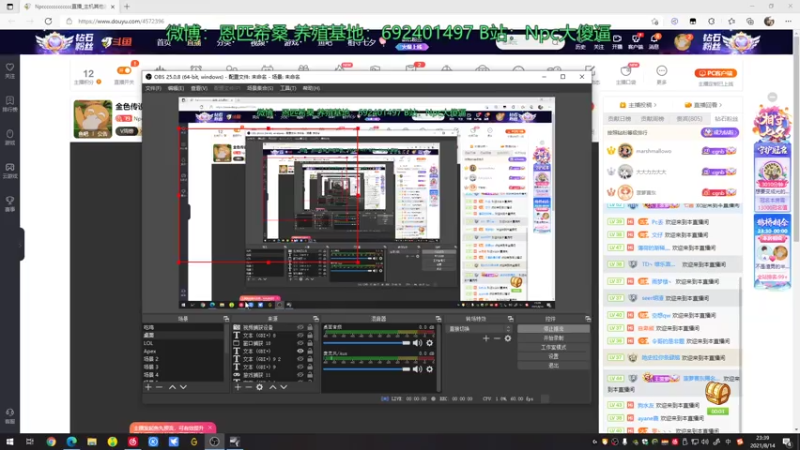Move the scene up in Scenes panel
The height and width of the screenshot is (450, 800).
click(x=172, y=387)
